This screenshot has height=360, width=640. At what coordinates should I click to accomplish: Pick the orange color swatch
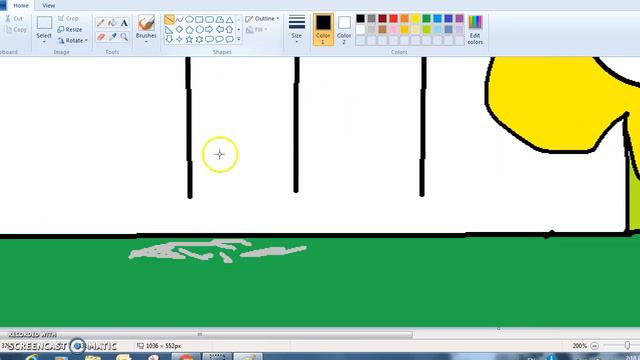(x=404, y=19)
